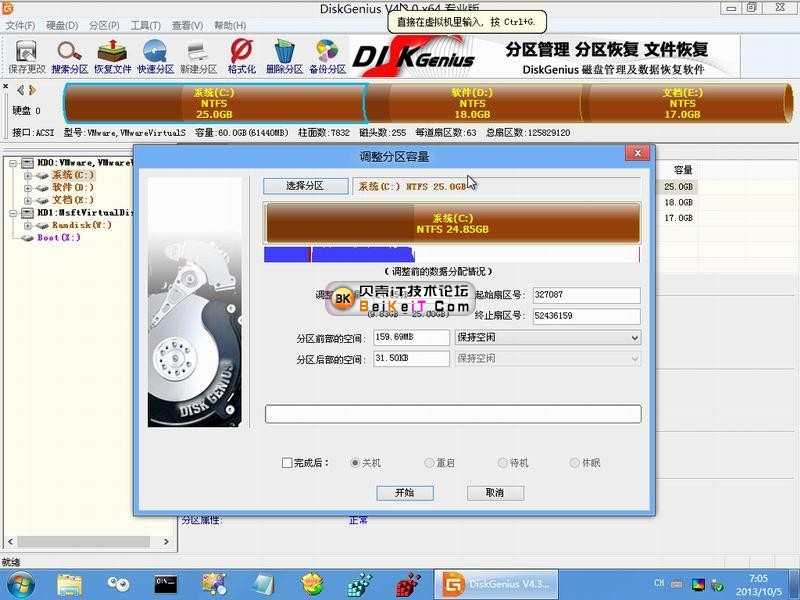Open the 分区前部的空间 保持空闲 dropdown
Screen dimensions: 800x600
[548, 337]
